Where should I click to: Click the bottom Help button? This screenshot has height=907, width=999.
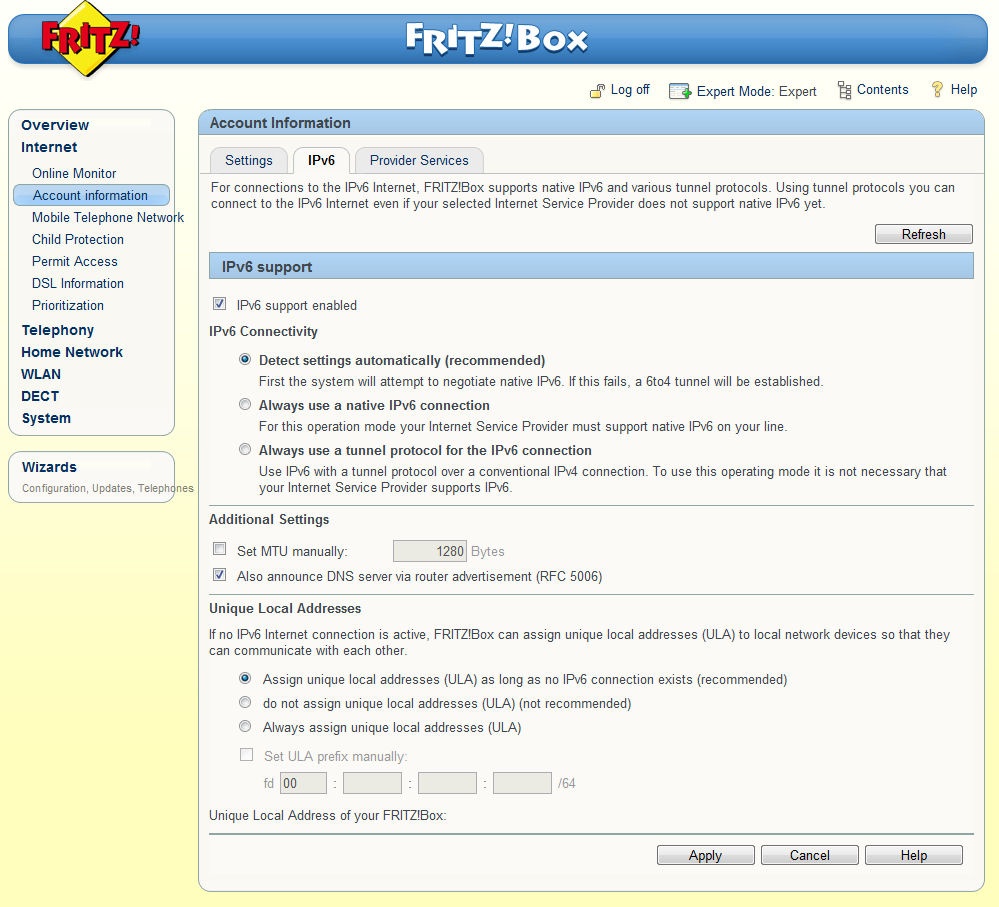(914, 855)
